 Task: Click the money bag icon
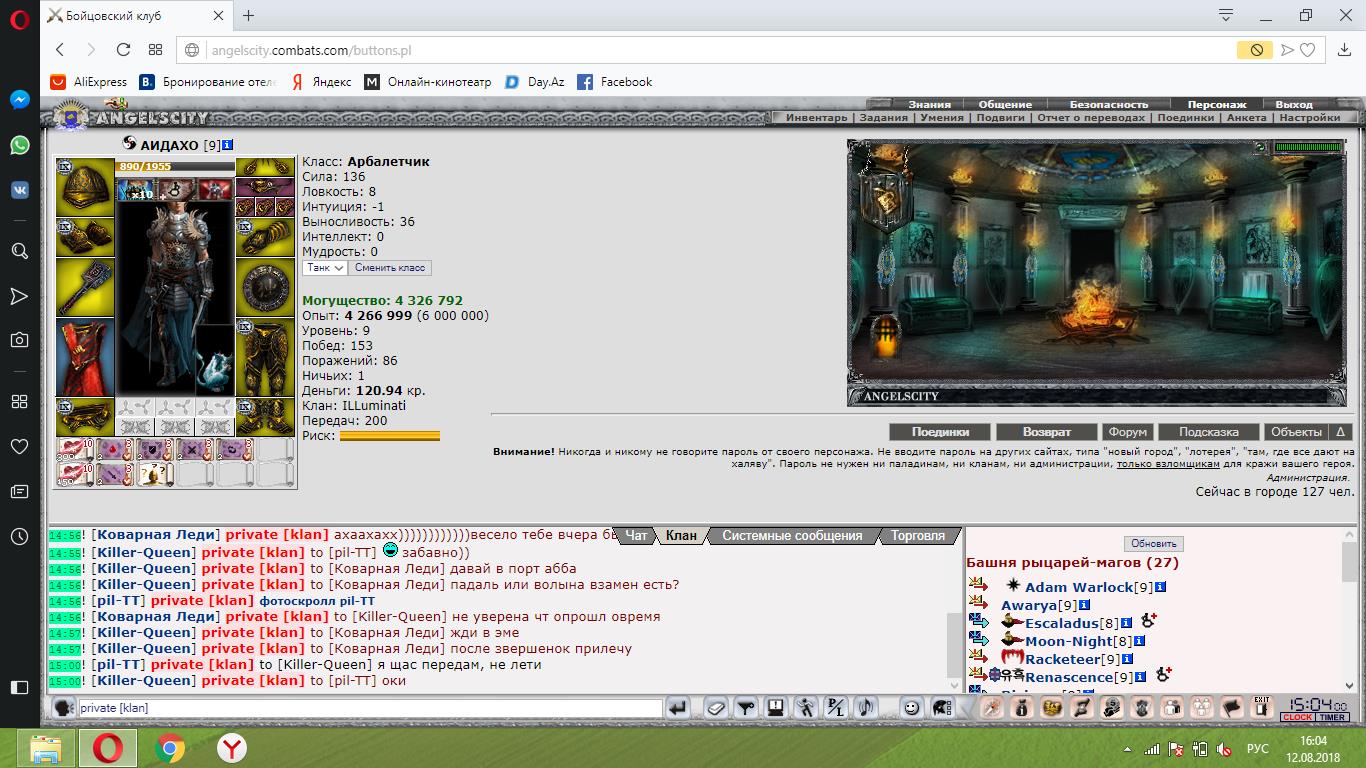click(1021, 708)
